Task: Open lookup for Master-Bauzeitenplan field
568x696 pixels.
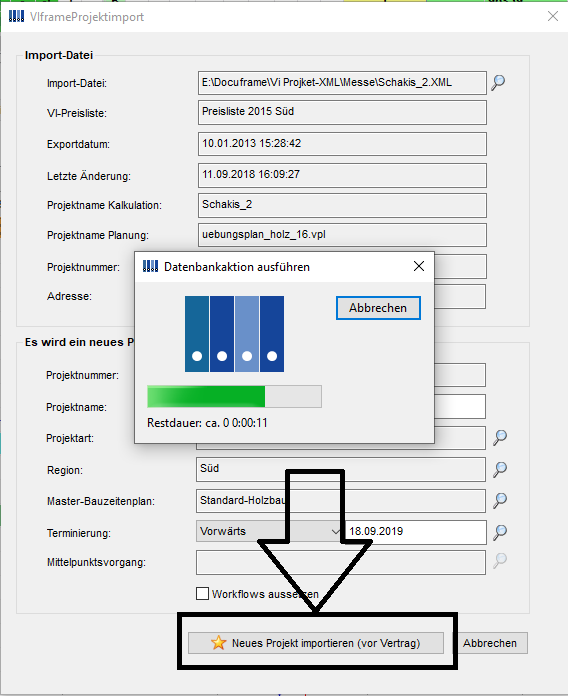Action: [x=500, y=500]
